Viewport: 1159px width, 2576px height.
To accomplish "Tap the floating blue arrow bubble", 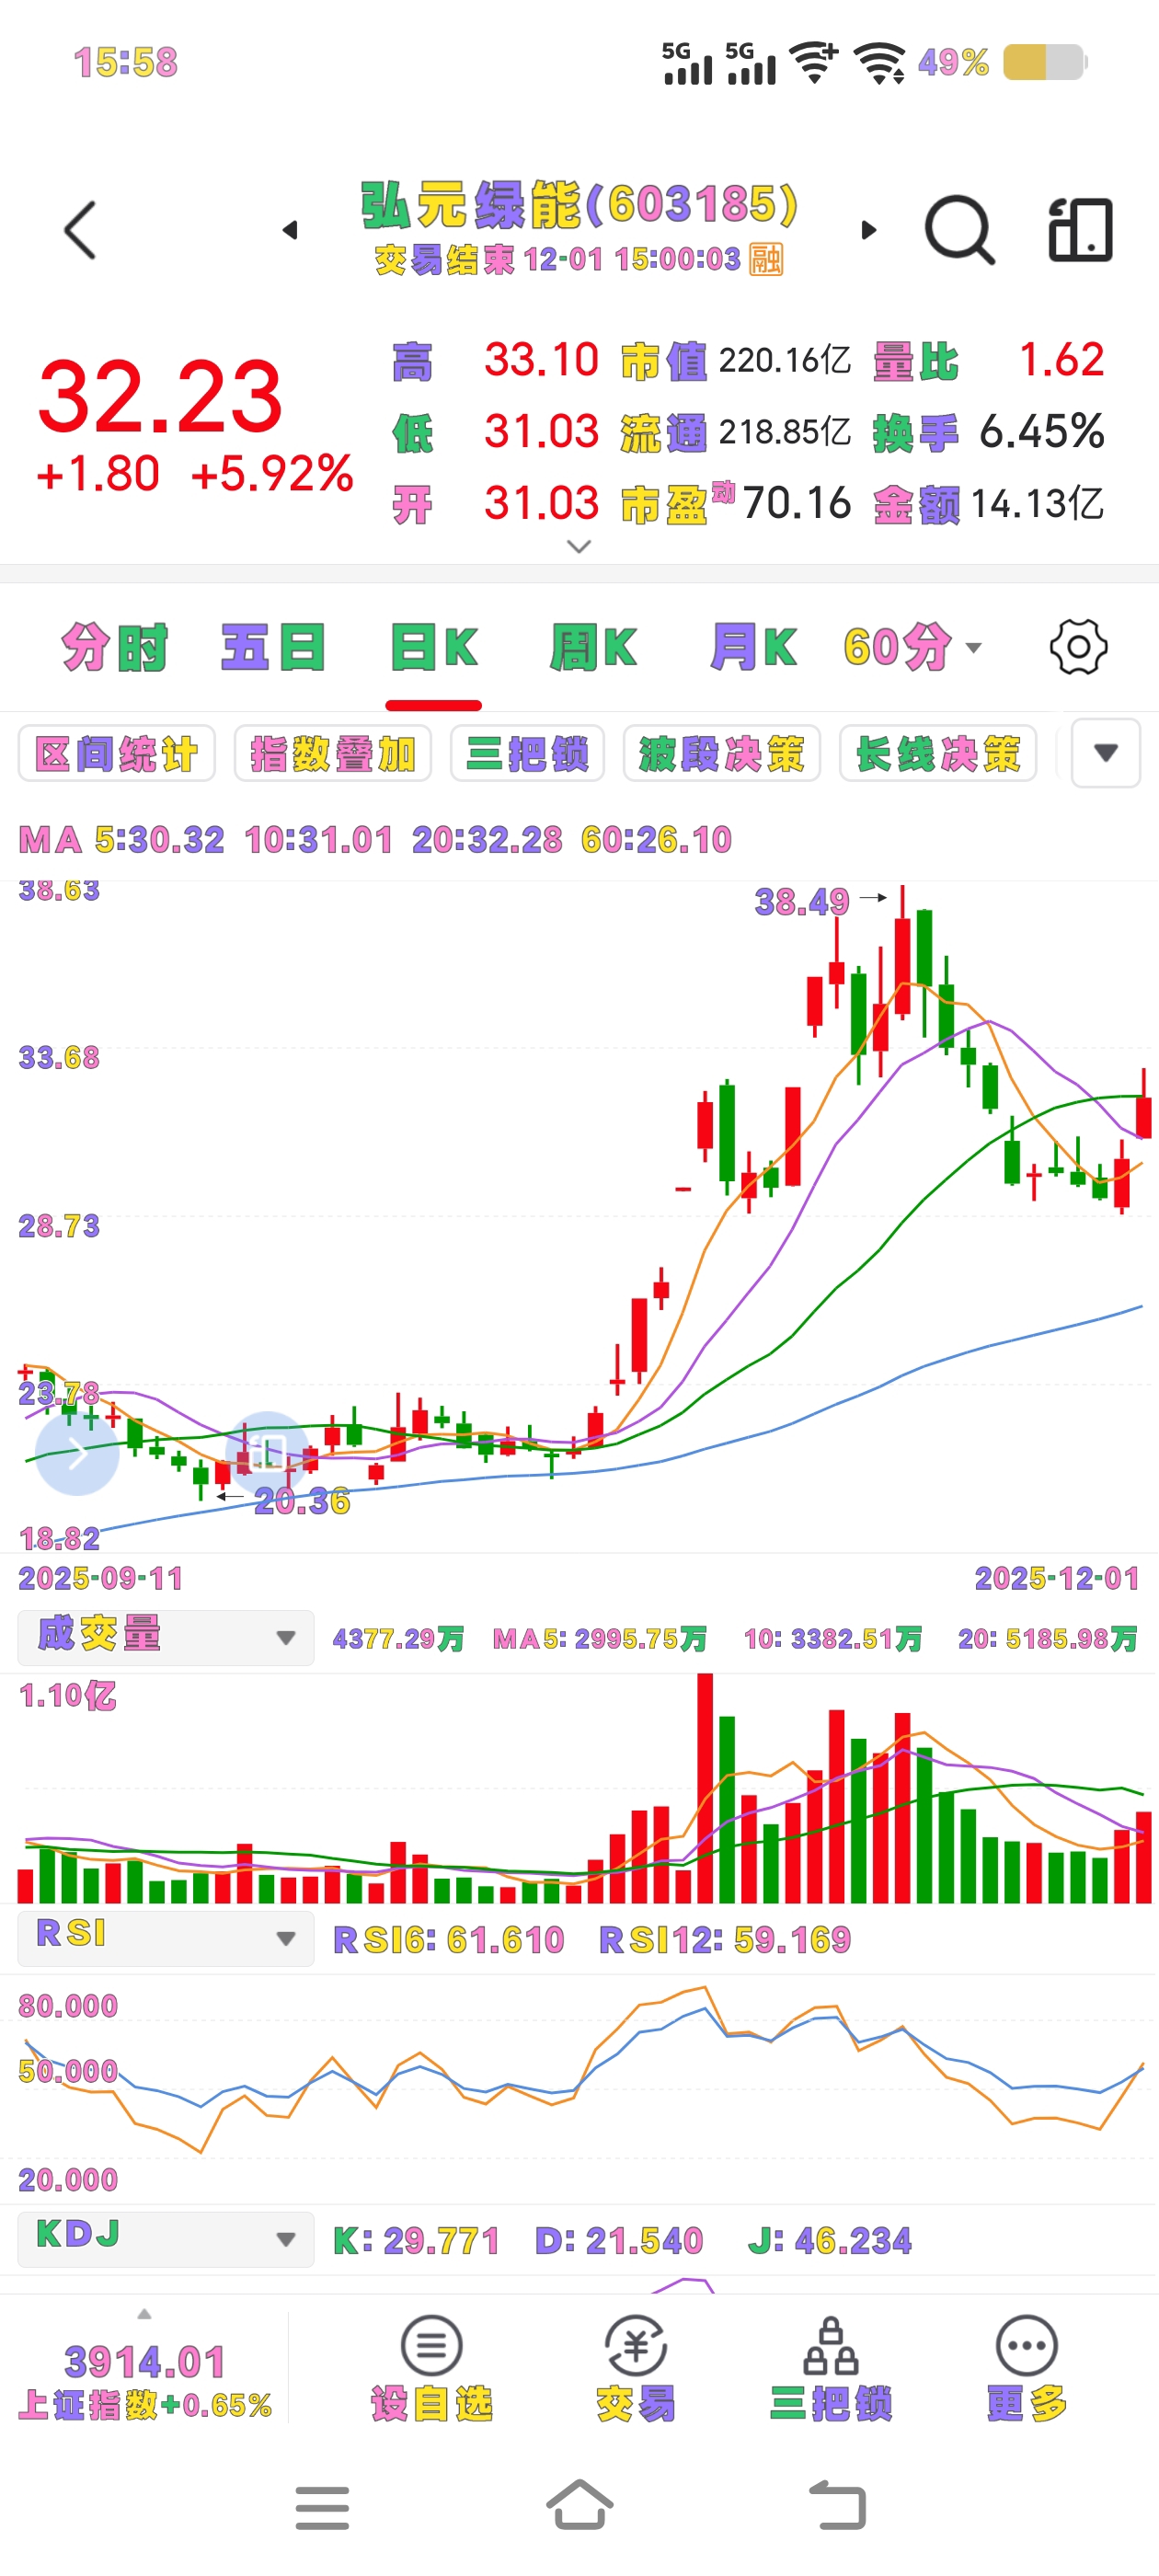I will [77, 1454].
